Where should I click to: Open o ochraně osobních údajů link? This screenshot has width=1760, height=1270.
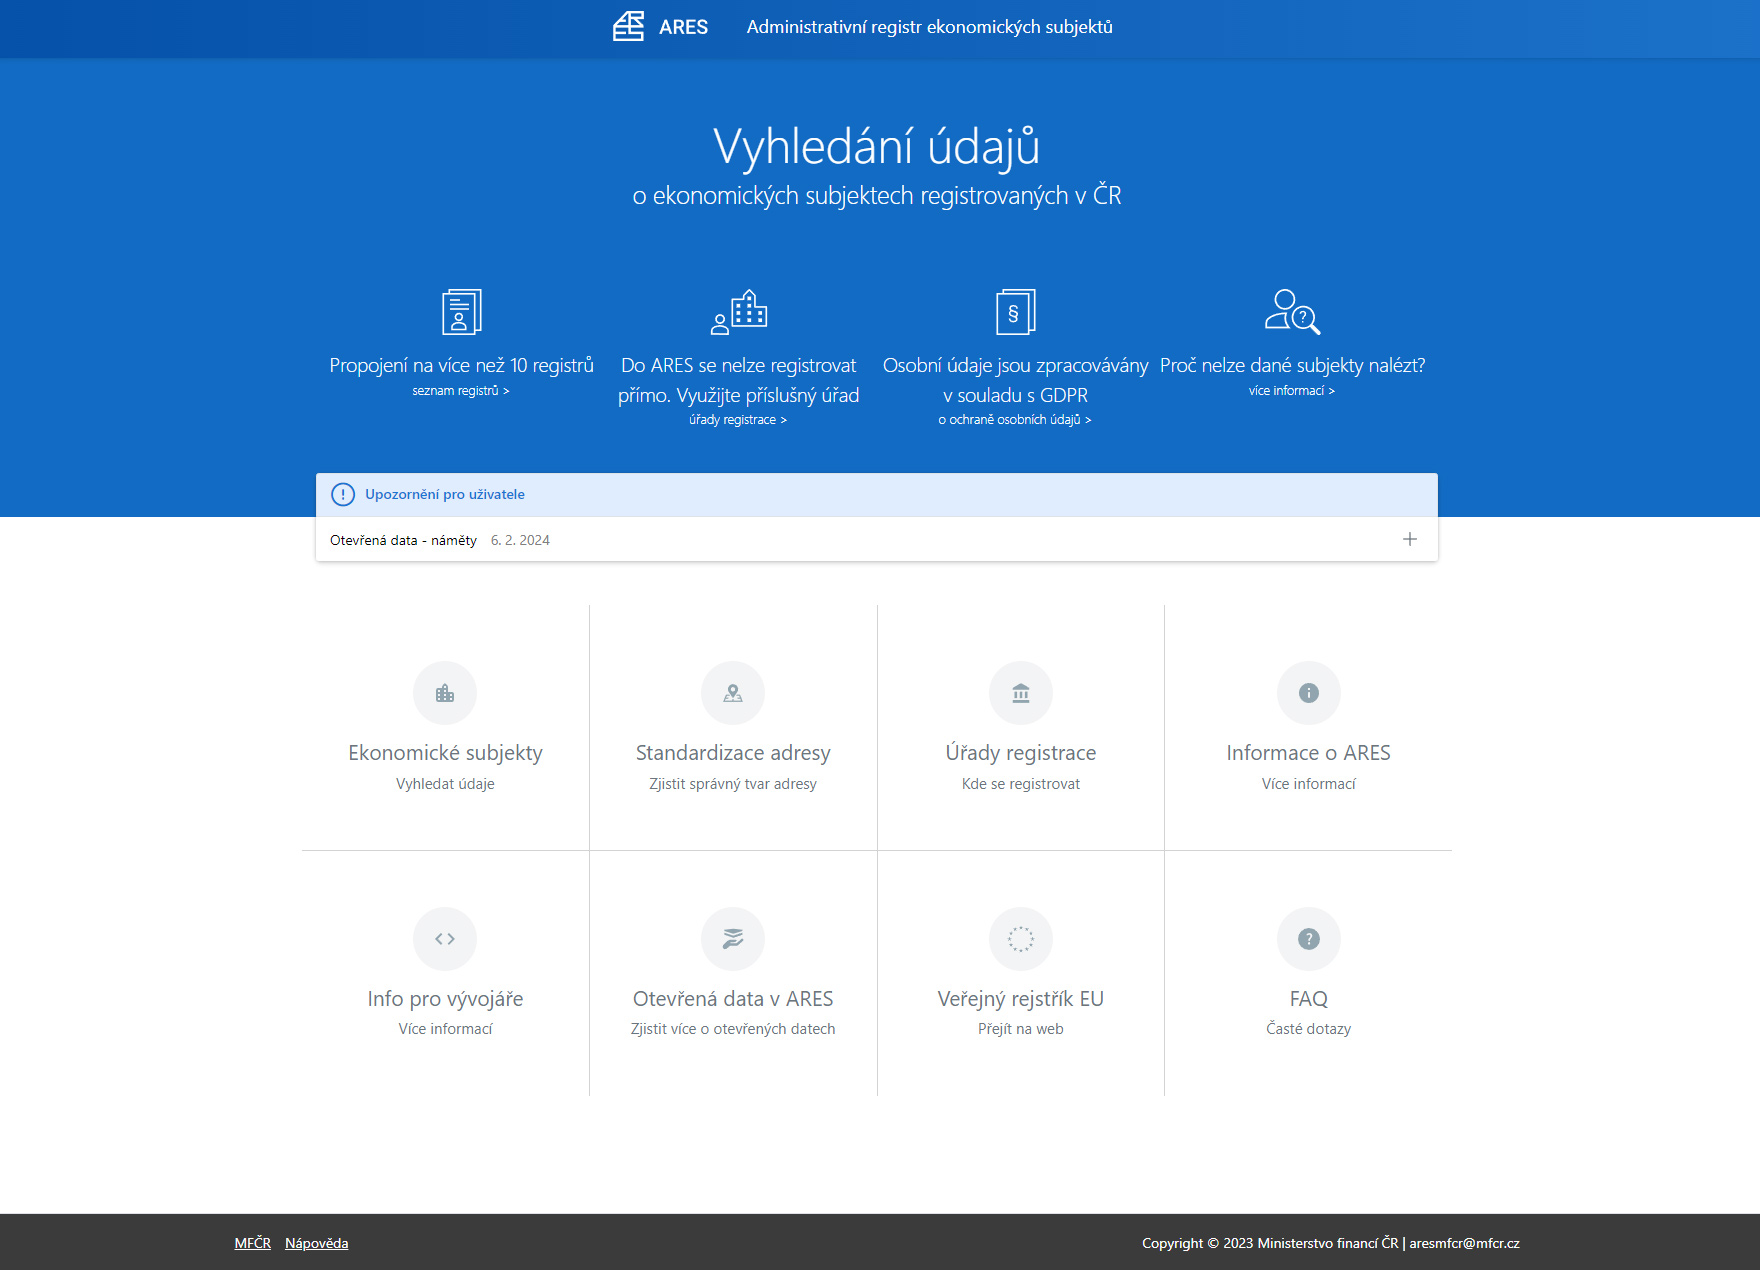coord(1014,420)
